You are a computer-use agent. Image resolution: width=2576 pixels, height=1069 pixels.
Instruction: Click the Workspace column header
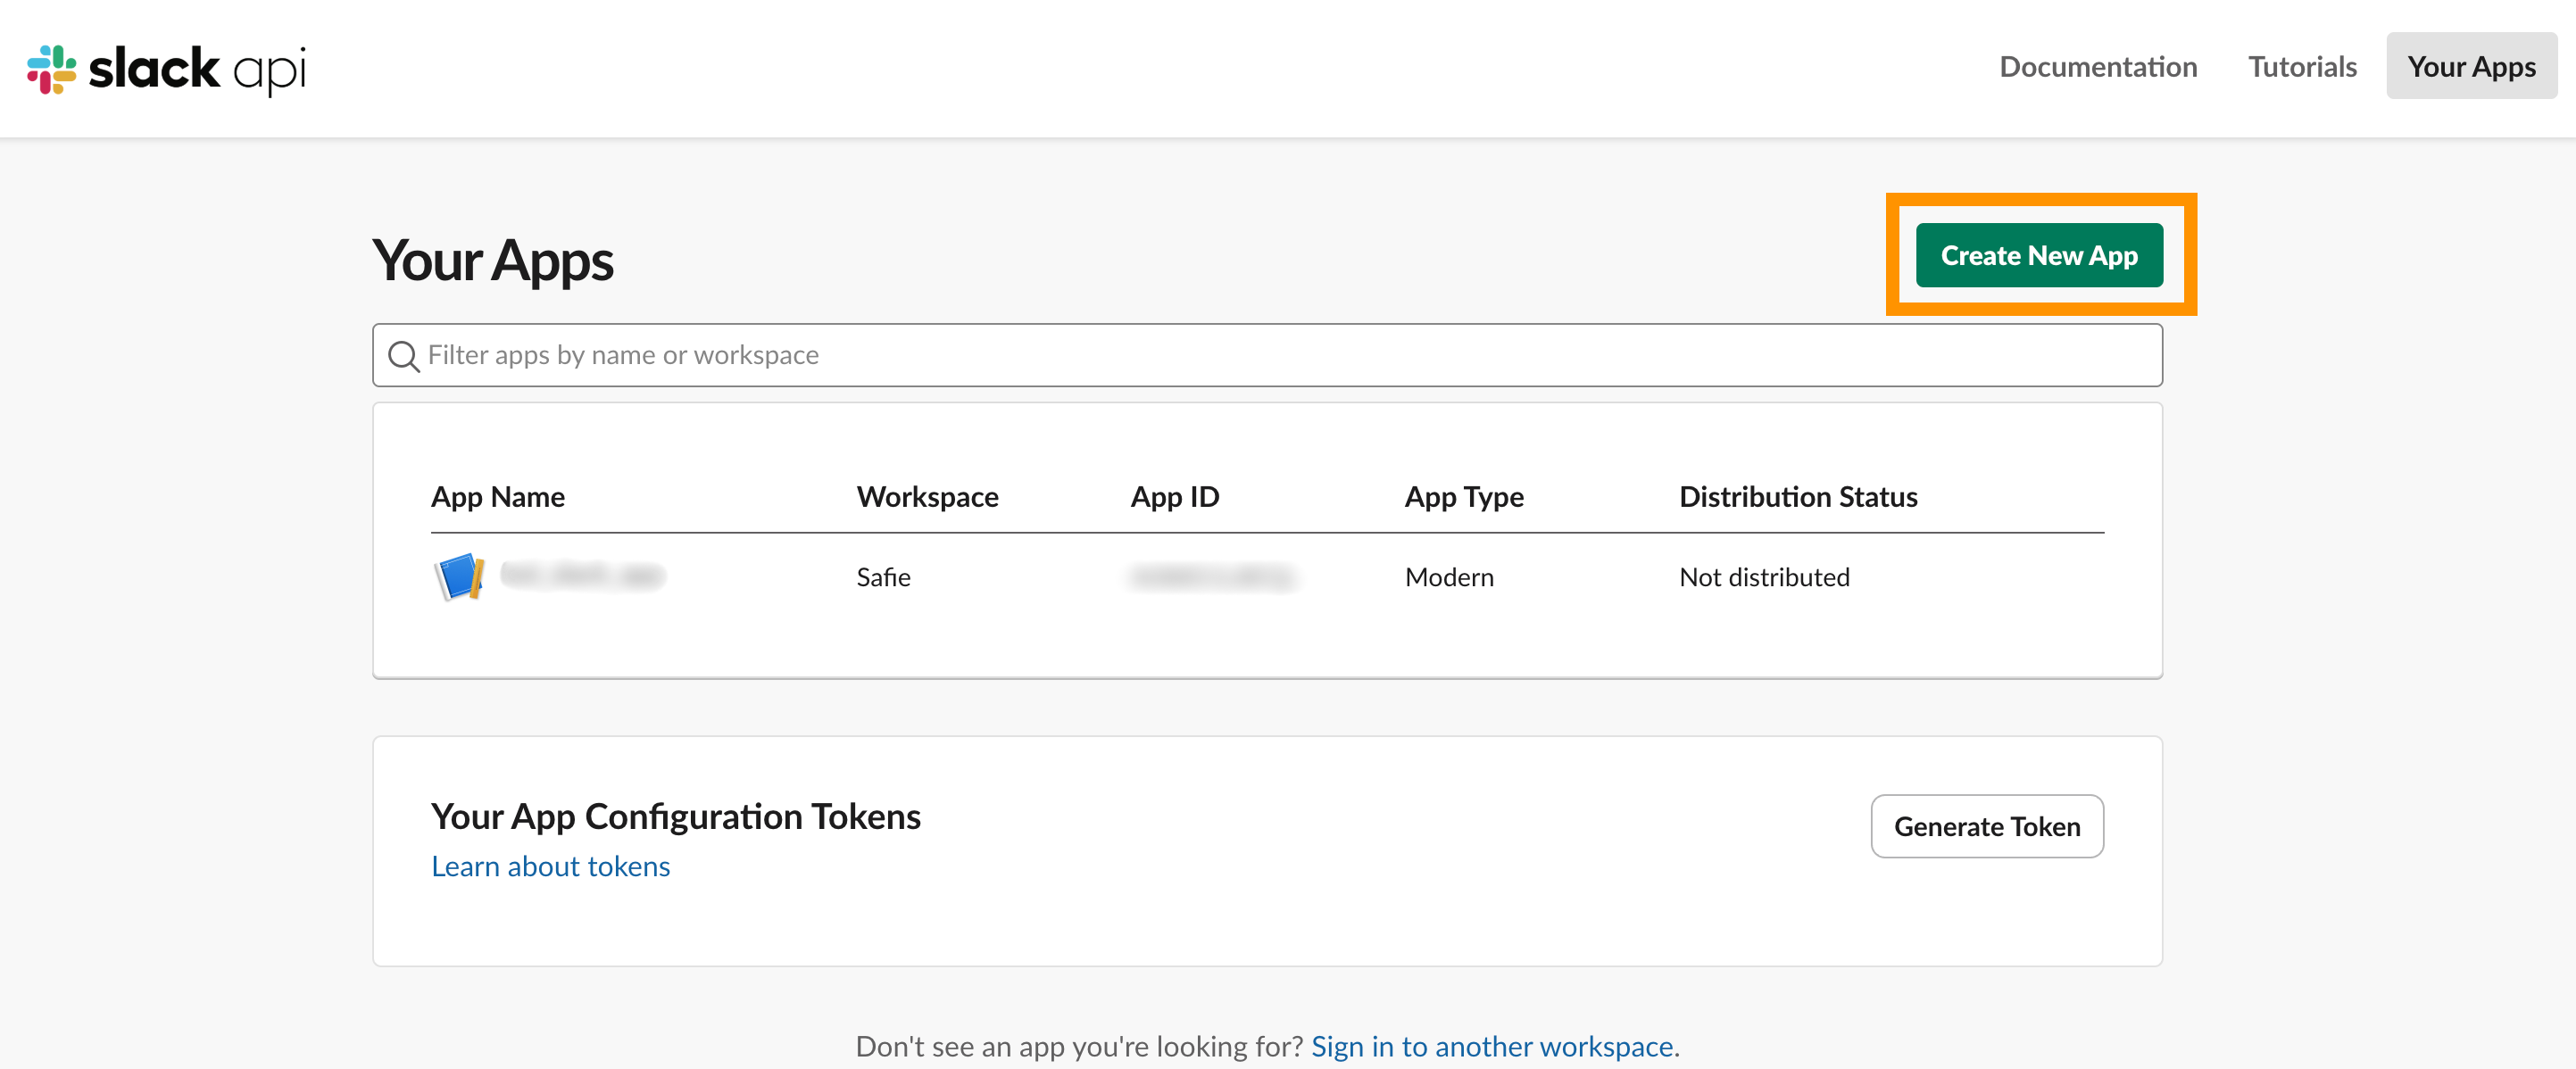[927, 497]
